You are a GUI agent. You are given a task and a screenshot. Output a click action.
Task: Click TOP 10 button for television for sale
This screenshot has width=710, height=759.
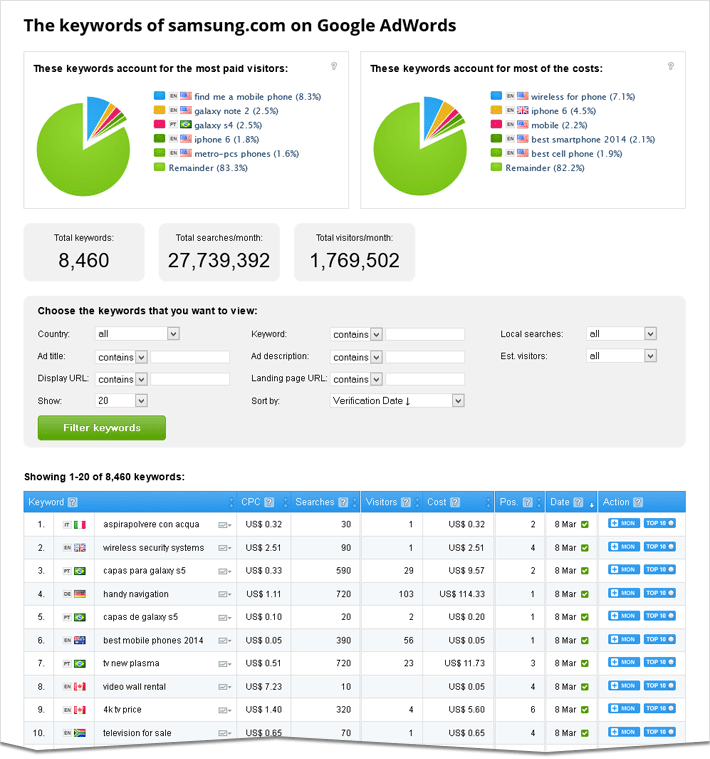point(659,732)
